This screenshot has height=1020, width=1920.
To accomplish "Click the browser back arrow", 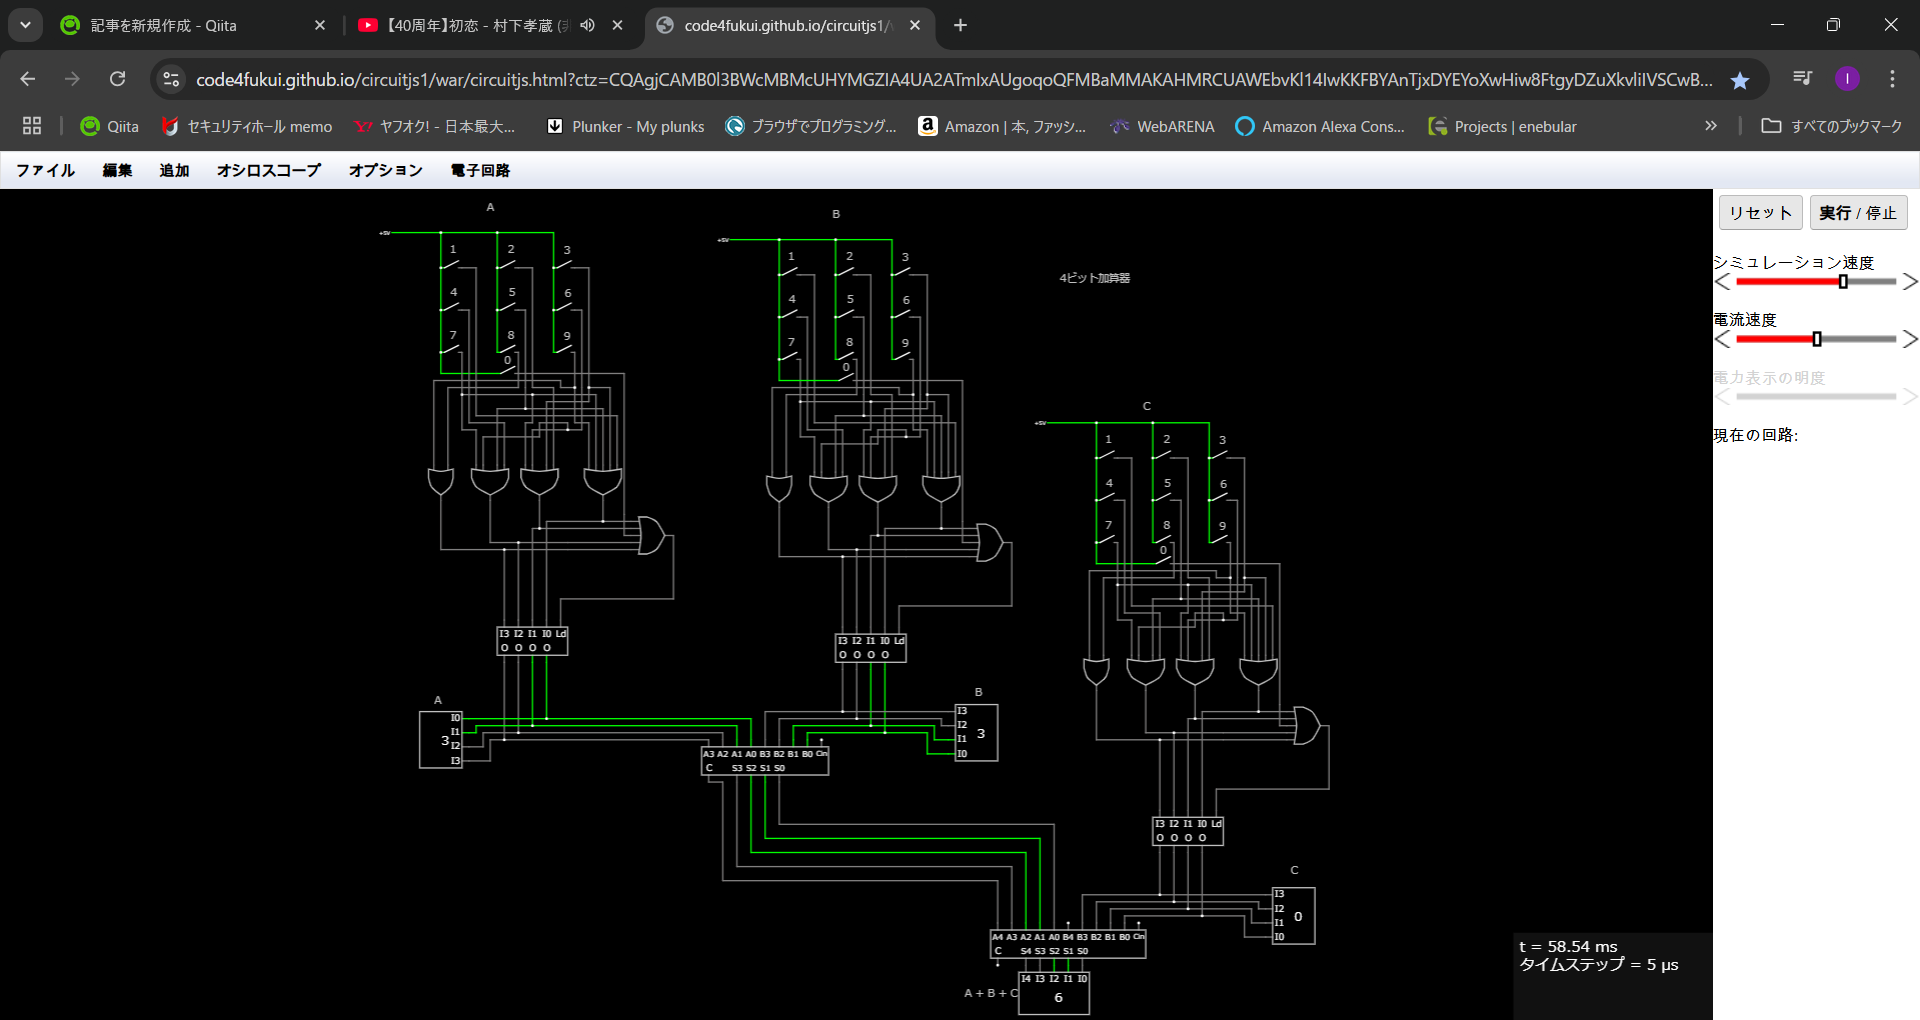I will pos(28,79).
